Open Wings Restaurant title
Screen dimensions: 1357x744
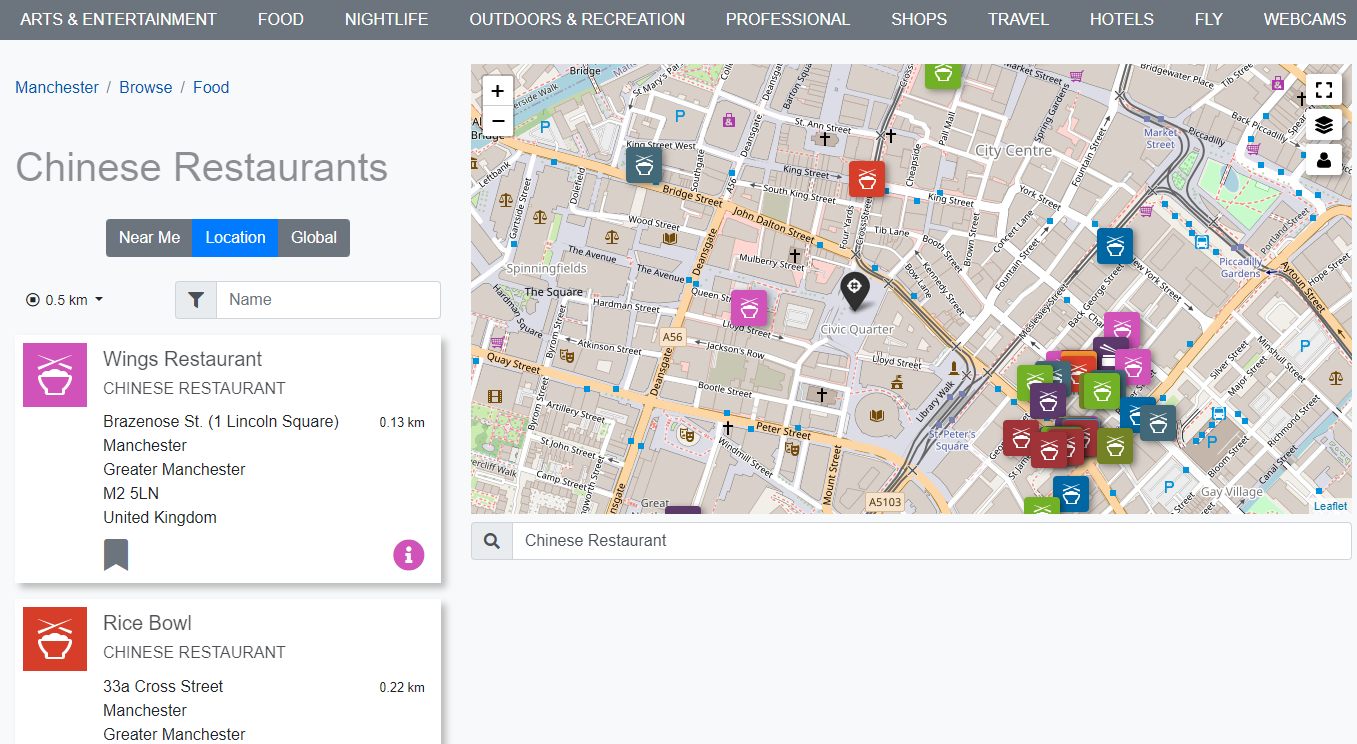(182, 359)
